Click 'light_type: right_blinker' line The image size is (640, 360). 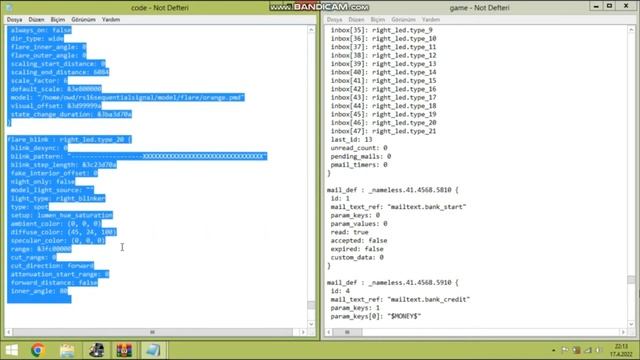58,198
